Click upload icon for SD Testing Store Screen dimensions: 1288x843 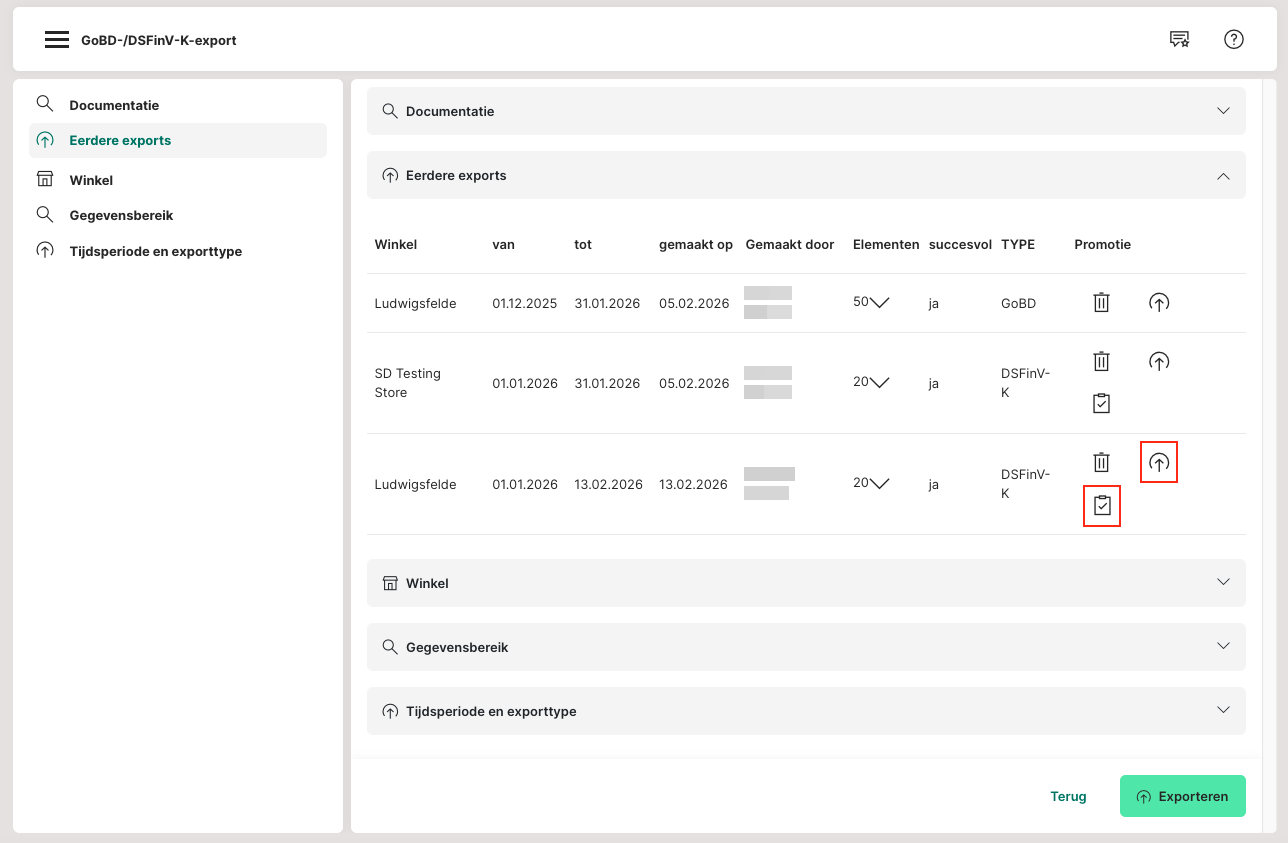coord(1158,361)
